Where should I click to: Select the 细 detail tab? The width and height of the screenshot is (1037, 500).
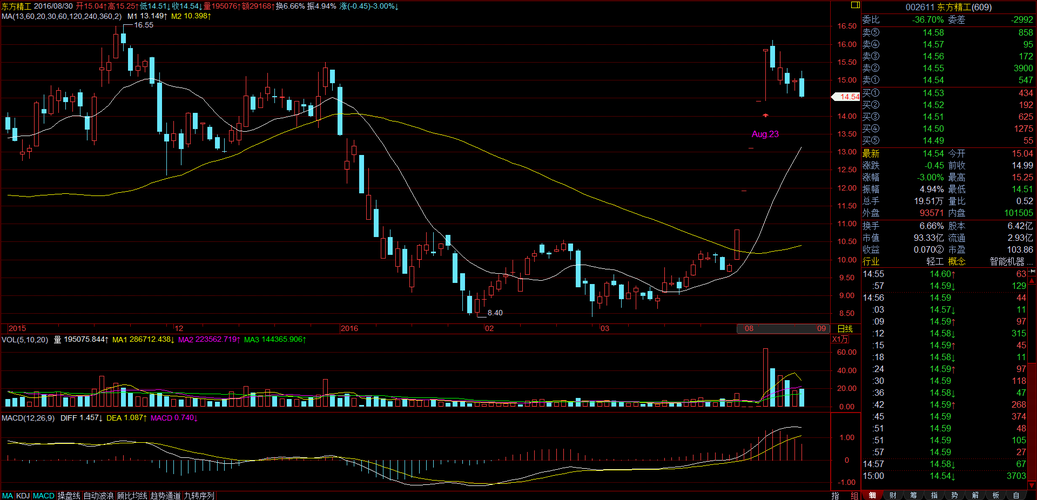coord(871,495)
